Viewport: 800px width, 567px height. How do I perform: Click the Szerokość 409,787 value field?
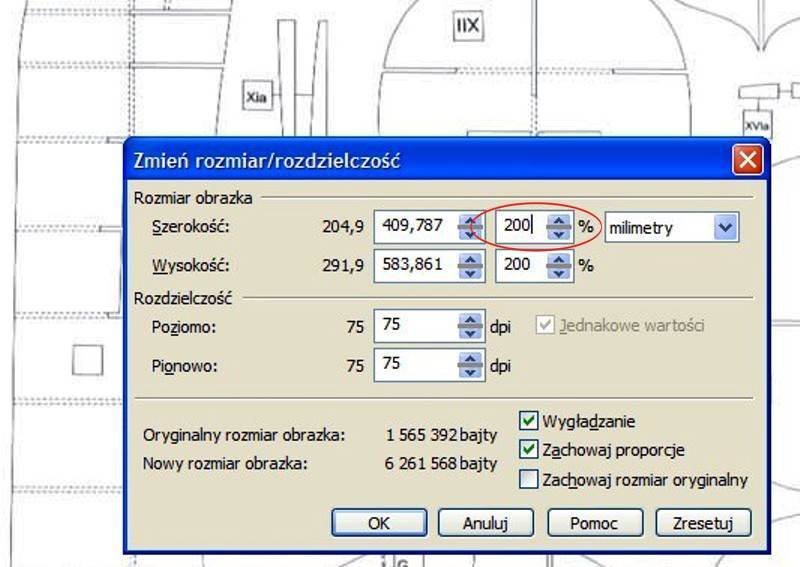(413, 227)
